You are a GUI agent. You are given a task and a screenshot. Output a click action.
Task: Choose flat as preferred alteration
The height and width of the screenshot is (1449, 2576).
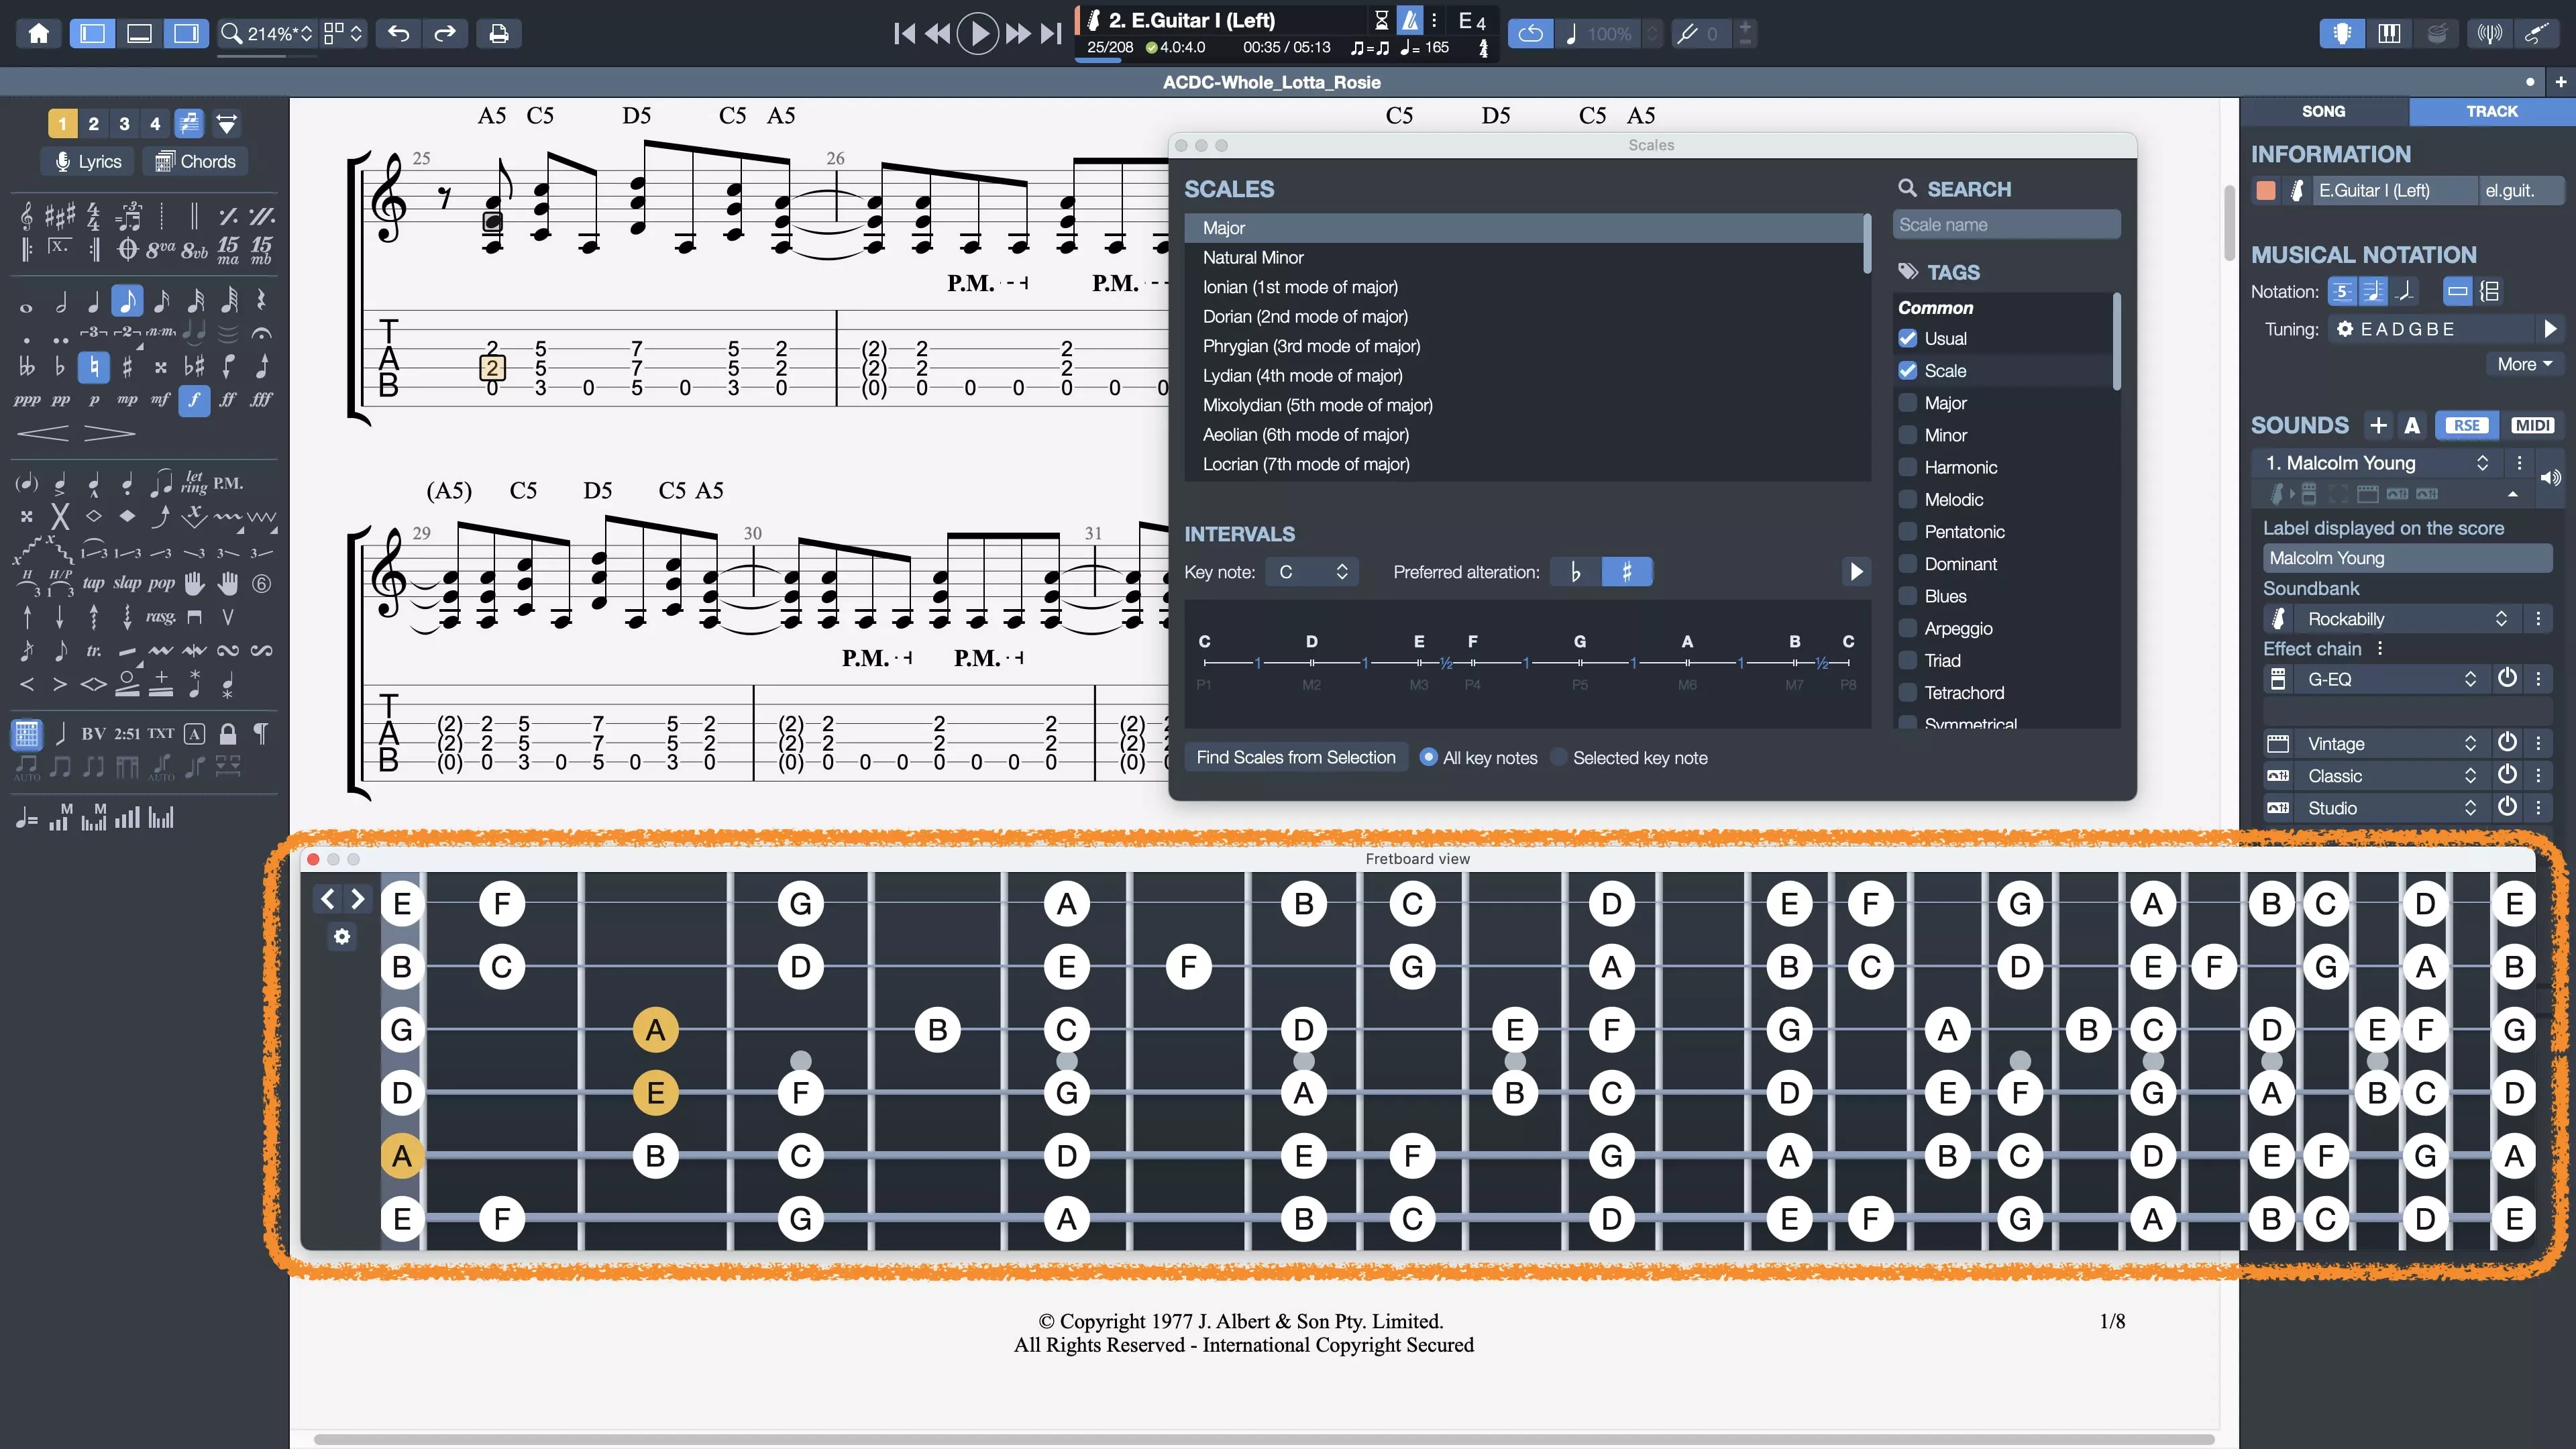(1575, 572)
